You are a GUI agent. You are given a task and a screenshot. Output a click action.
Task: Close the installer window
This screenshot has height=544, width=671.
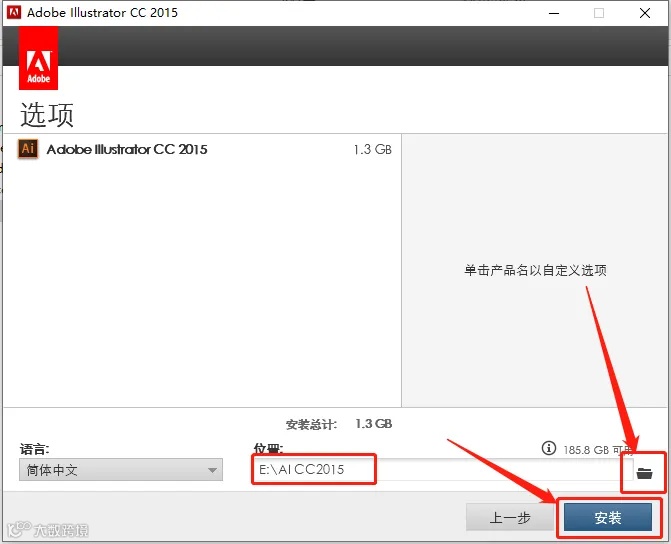(x=645, y=13)
